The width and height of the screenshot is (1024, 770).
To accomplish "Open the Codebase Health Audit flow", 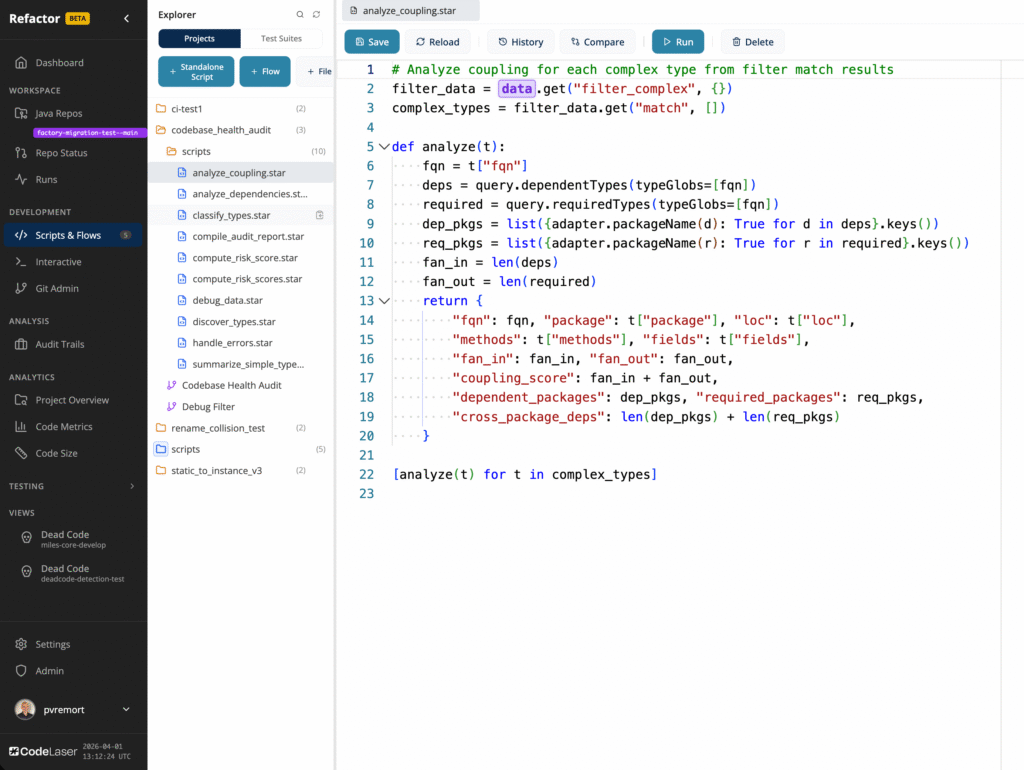I will (x=231, y=385).
